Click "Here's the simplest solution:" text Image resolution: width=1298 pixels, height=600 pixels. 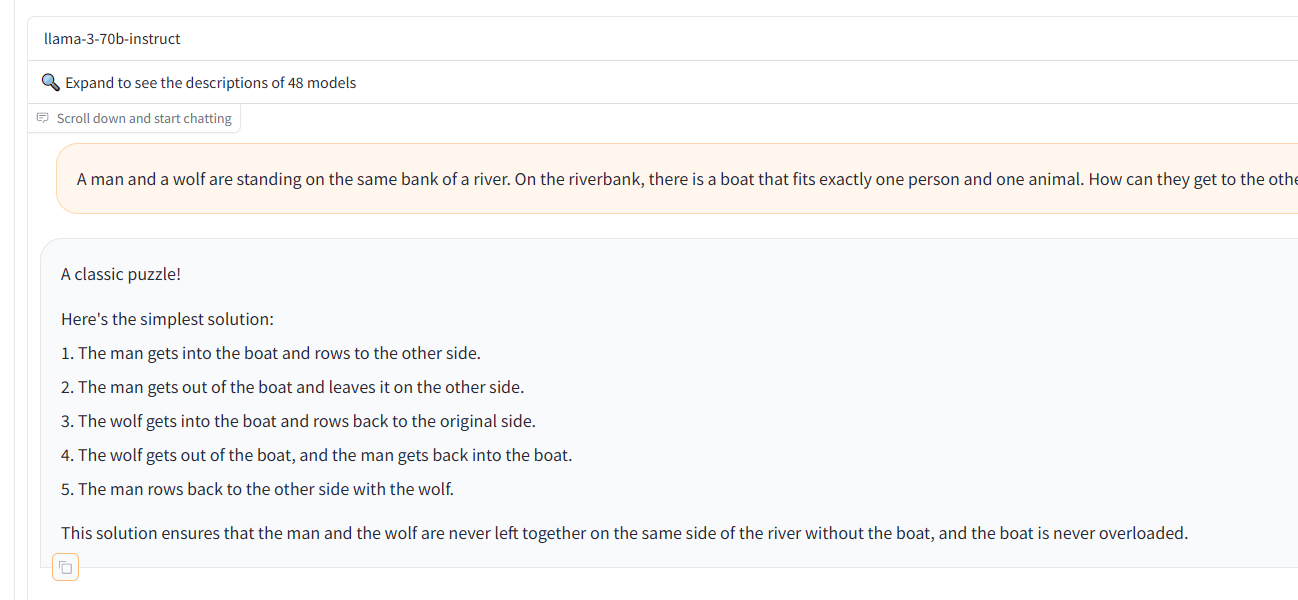pyautogui.click(x=167, y=319)
